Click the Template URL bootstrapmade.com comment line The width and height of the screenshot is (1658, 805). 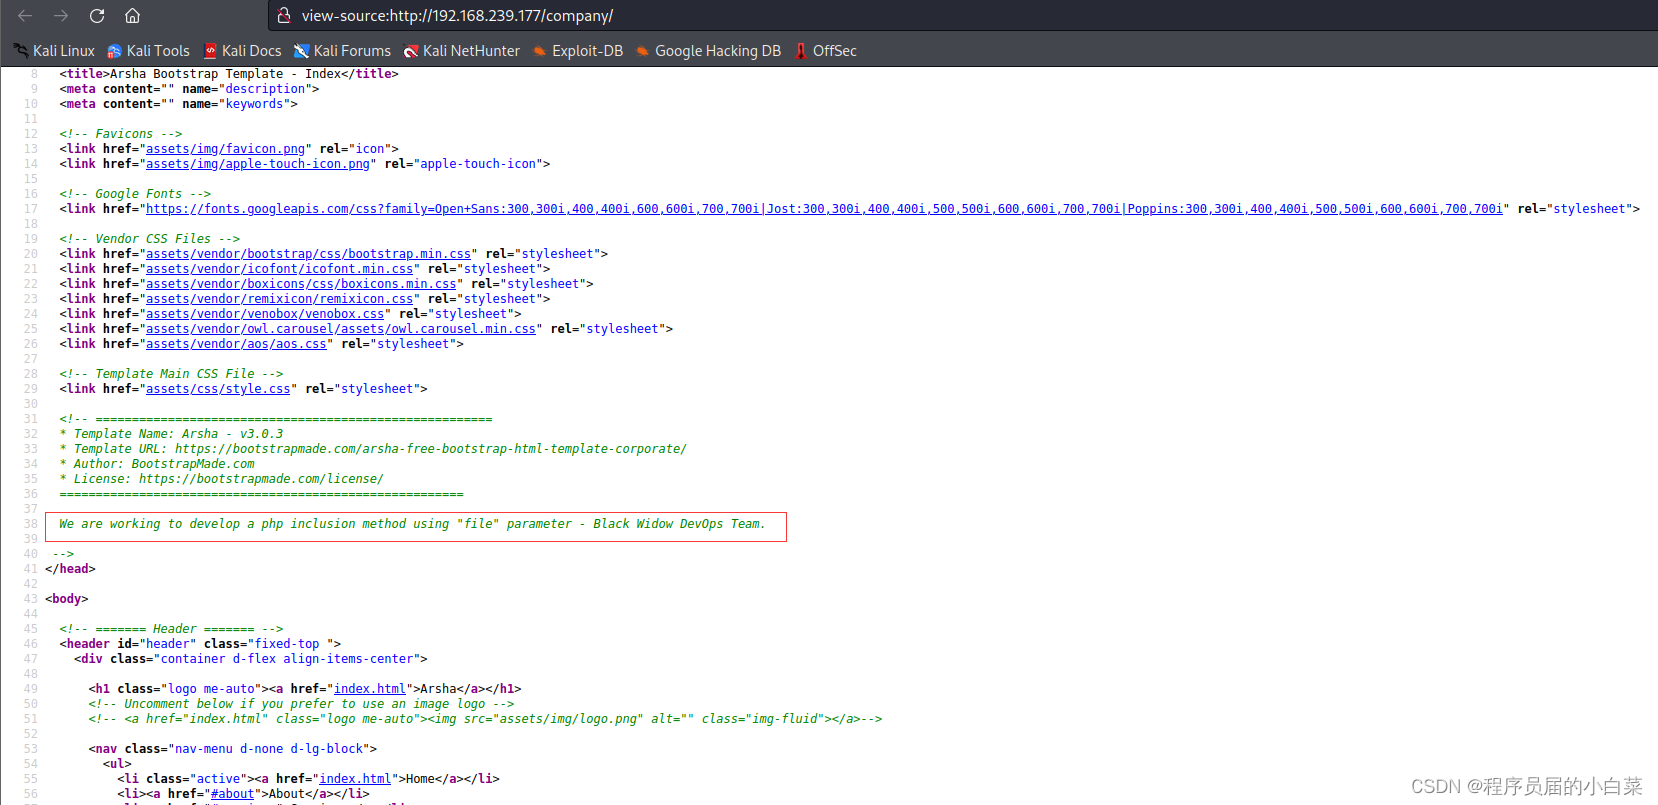pyautogui.click(x=373, y=449)
